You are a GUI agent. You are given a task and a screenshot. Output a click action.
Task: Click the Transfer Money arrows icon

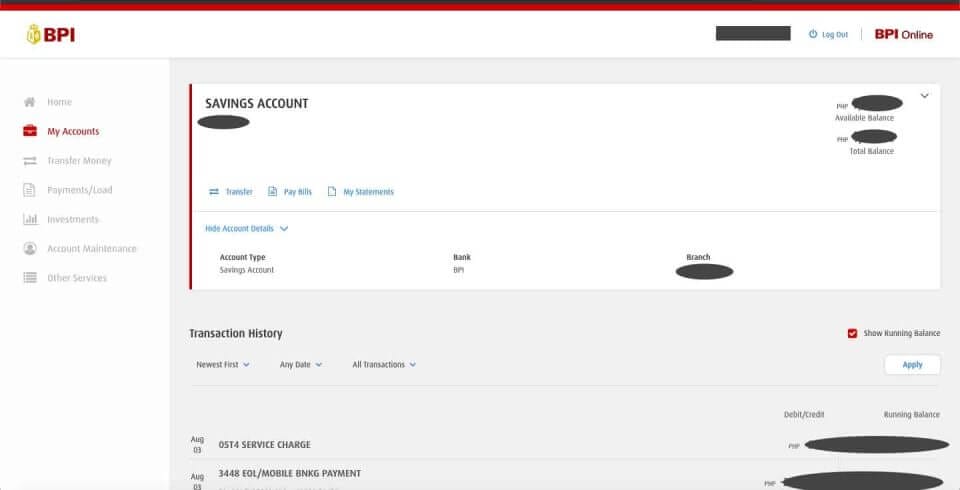coord(30,161)
